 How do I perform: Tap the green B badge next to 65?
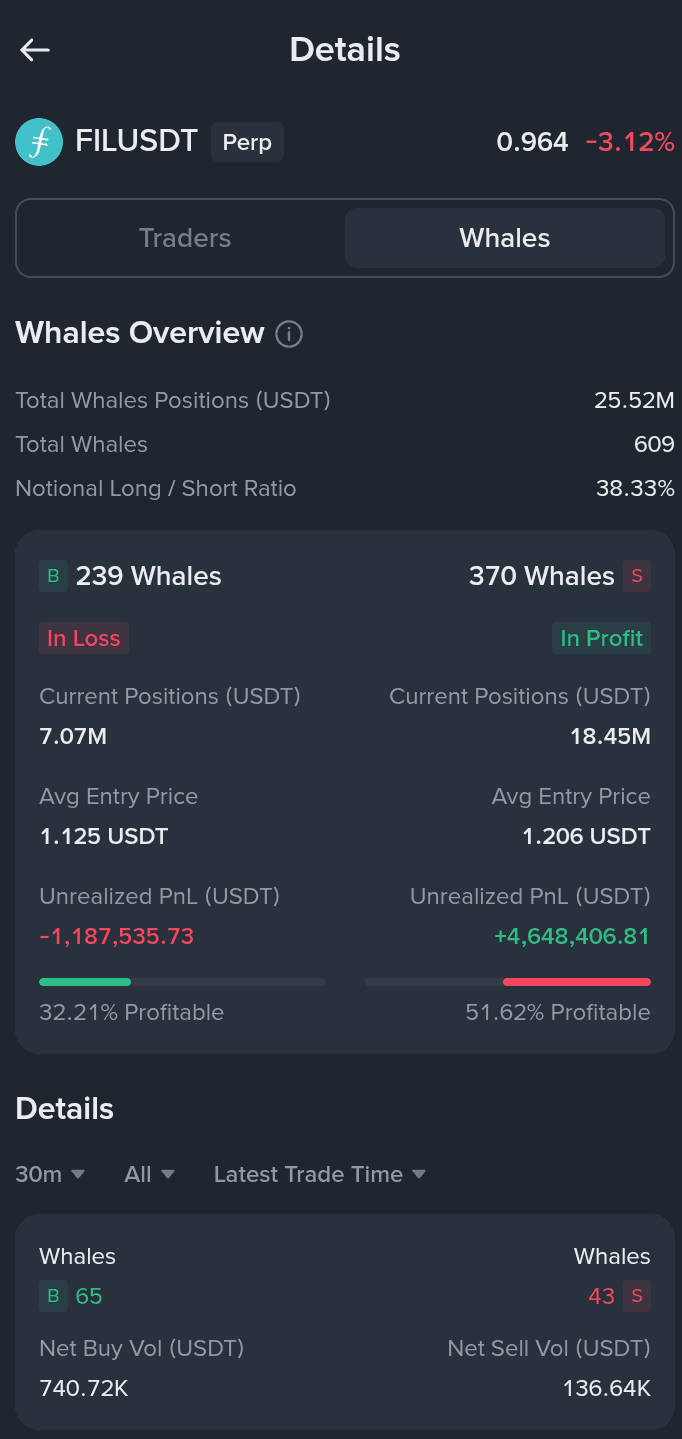coord(53,1297)
